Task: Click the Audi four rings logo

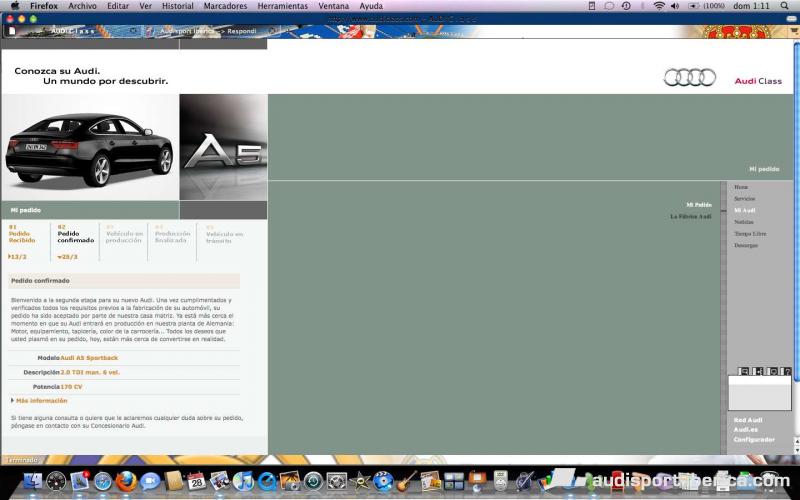Action: (690, 77)
